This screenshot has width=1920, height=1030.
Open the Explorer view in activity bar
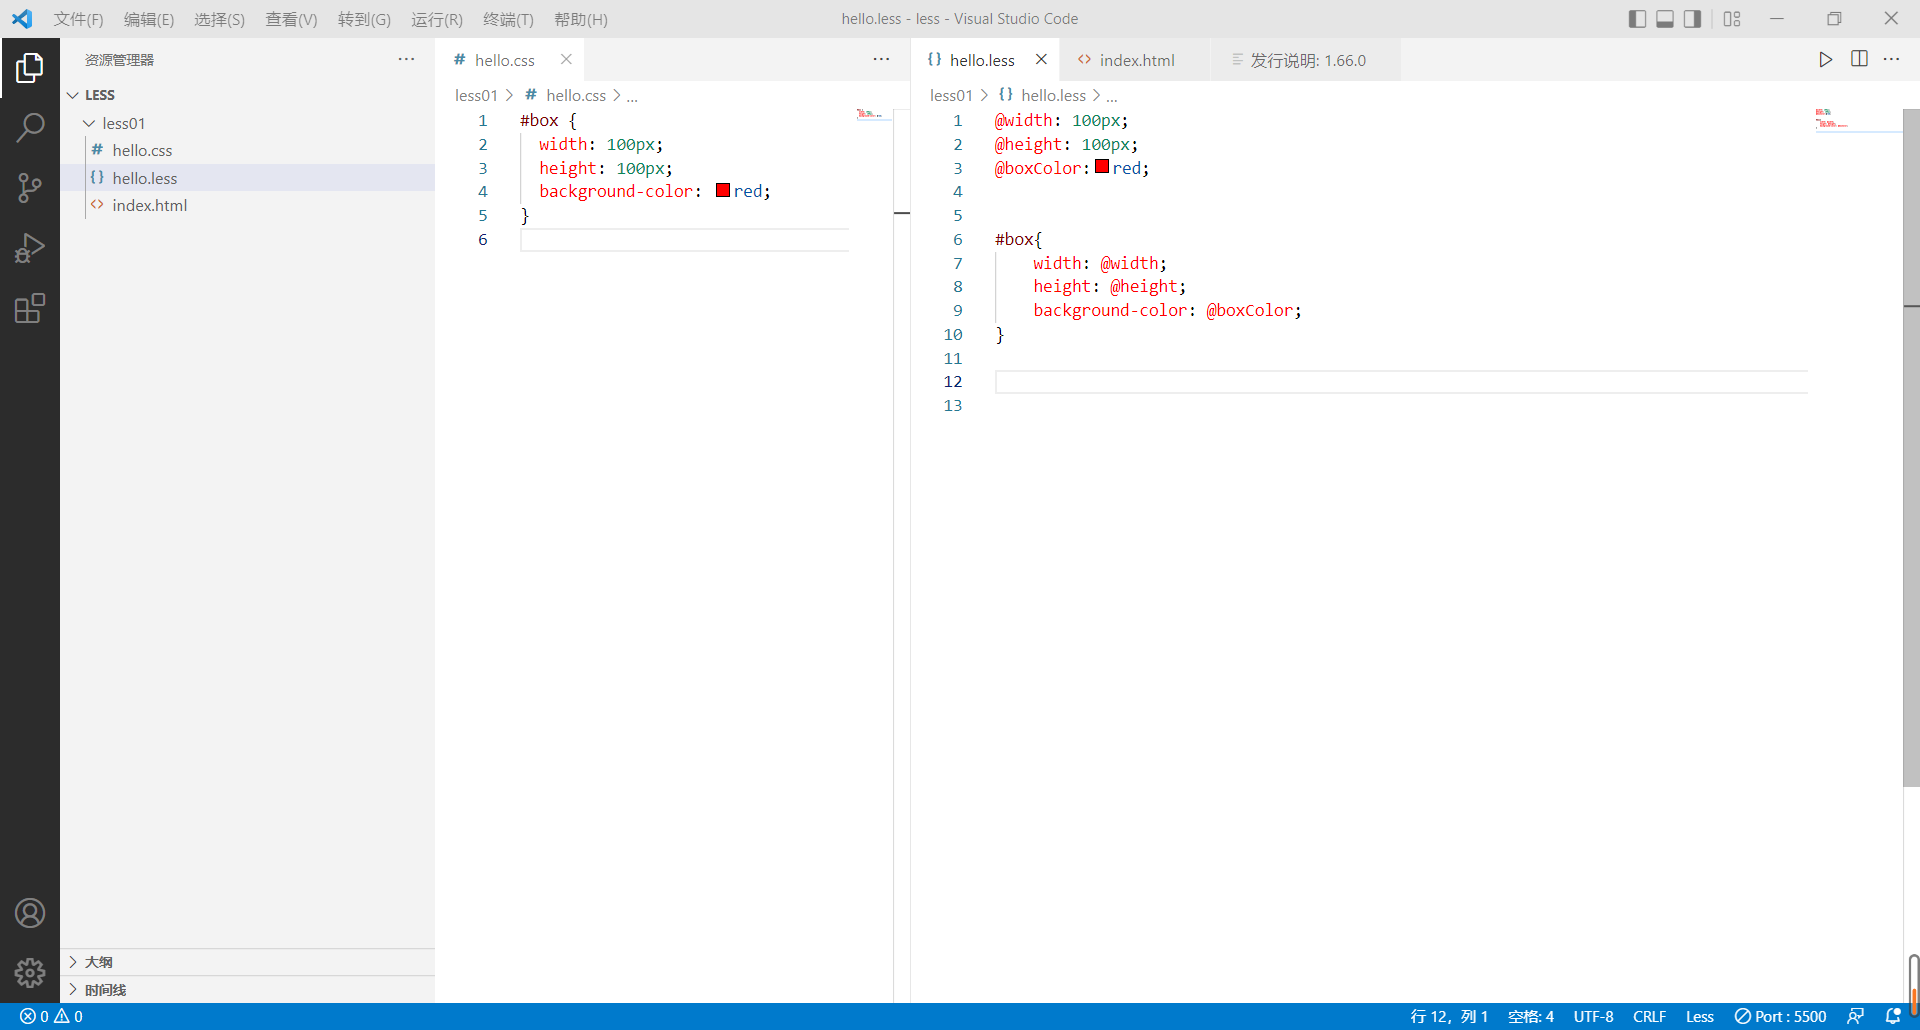pos(30,68)
